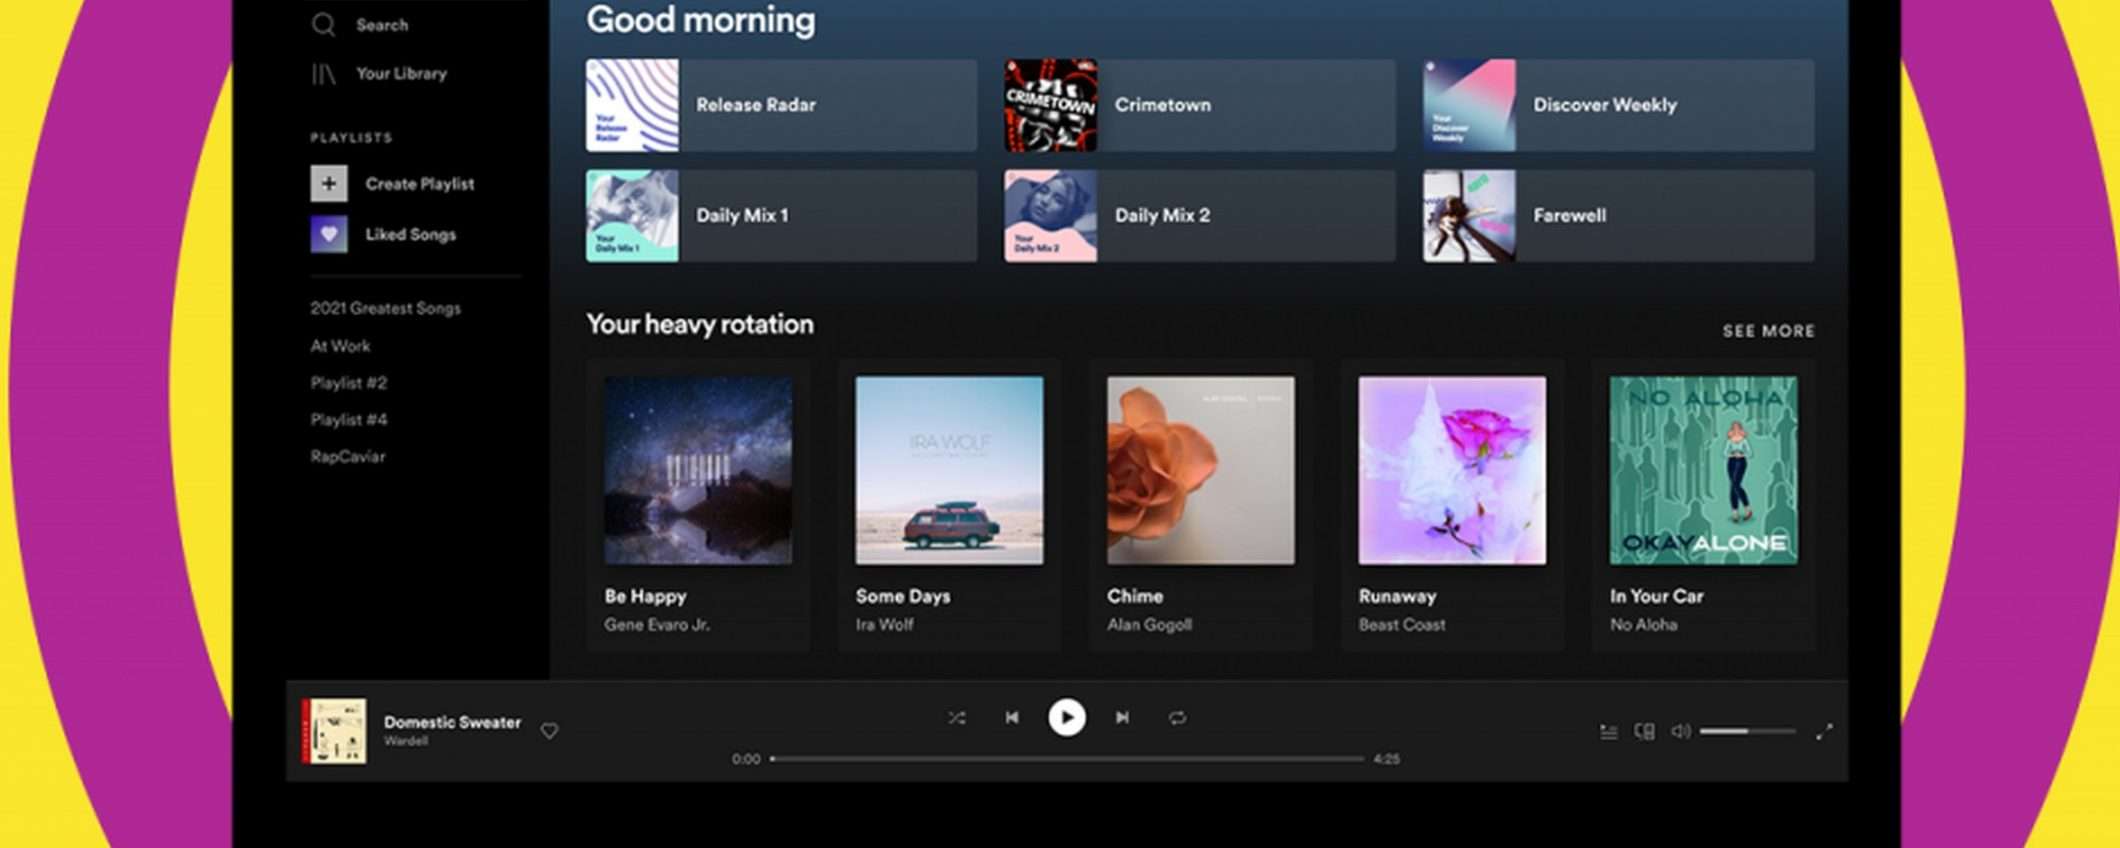
Task: Select Playlist #2 in the sidebar
Action: pos(349,383)
